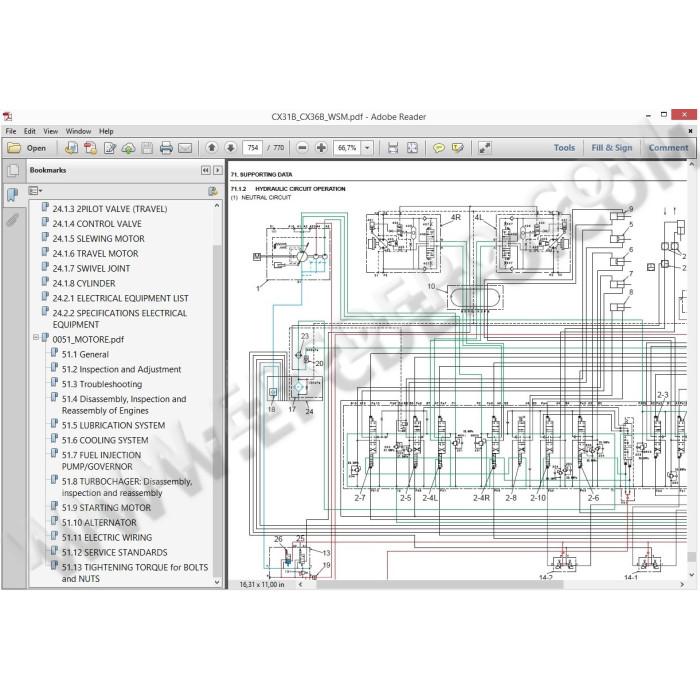Open the Window menu

pyautogui.click(x=78, y=131)
